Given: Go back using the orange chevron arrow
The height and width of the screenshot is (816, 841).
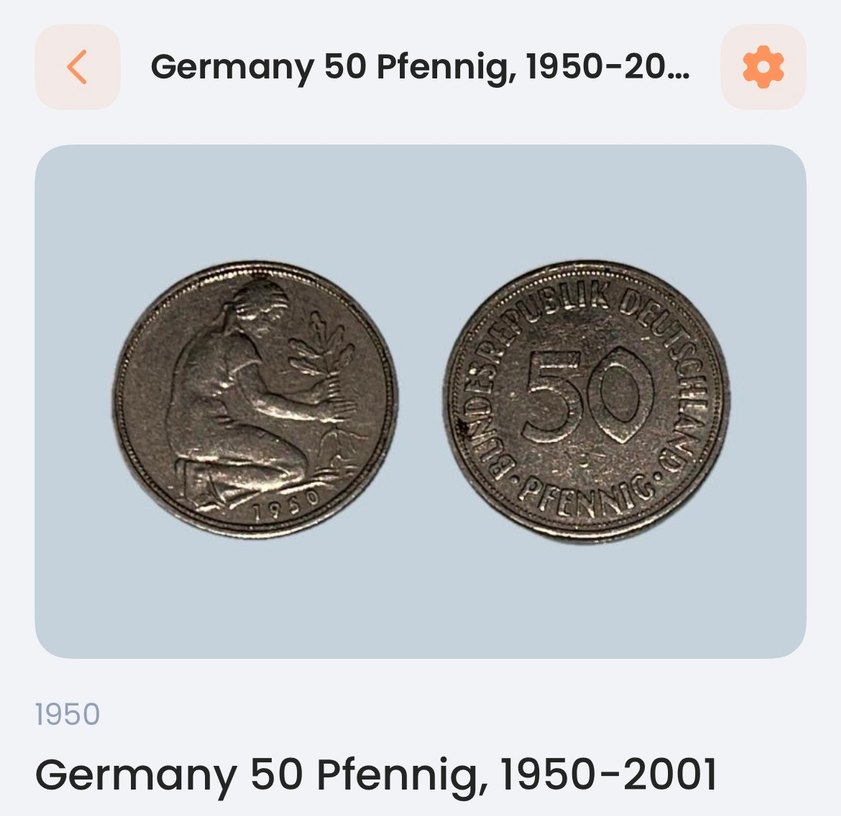Looking at the screenshot, I should click(77, 67).
